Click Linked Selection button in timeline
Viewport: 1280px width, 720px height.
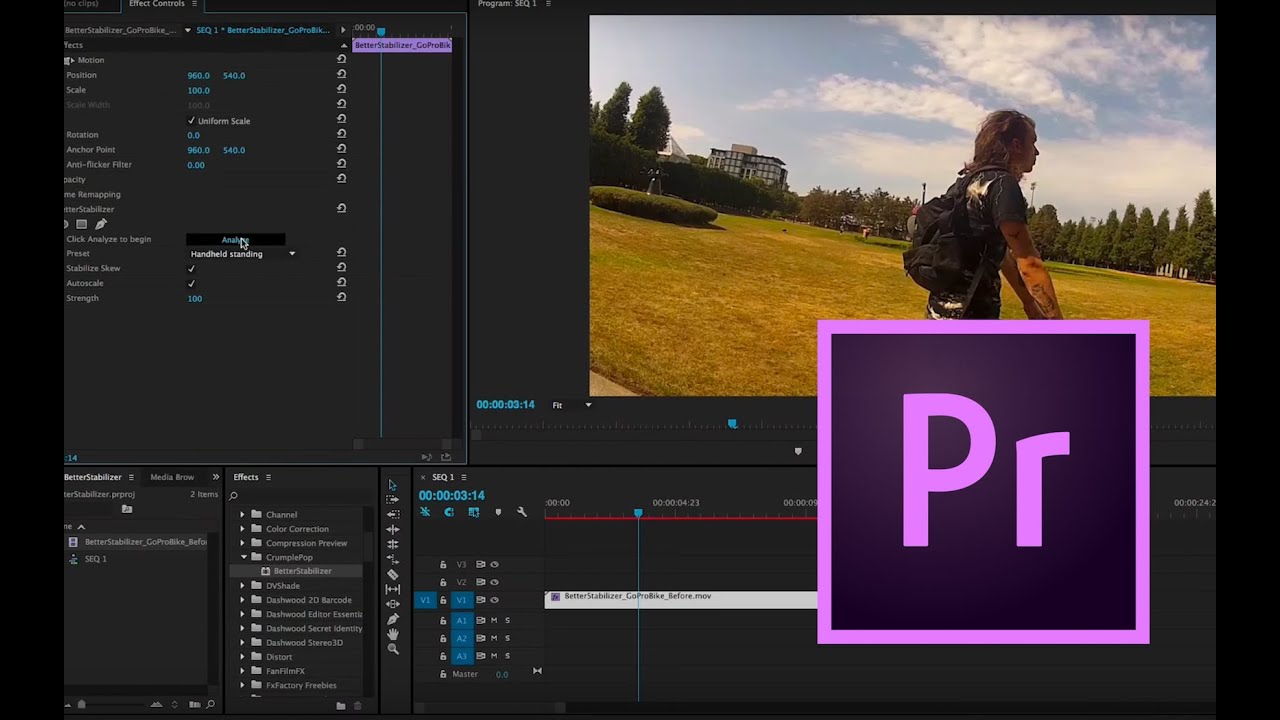coord(473,512)
